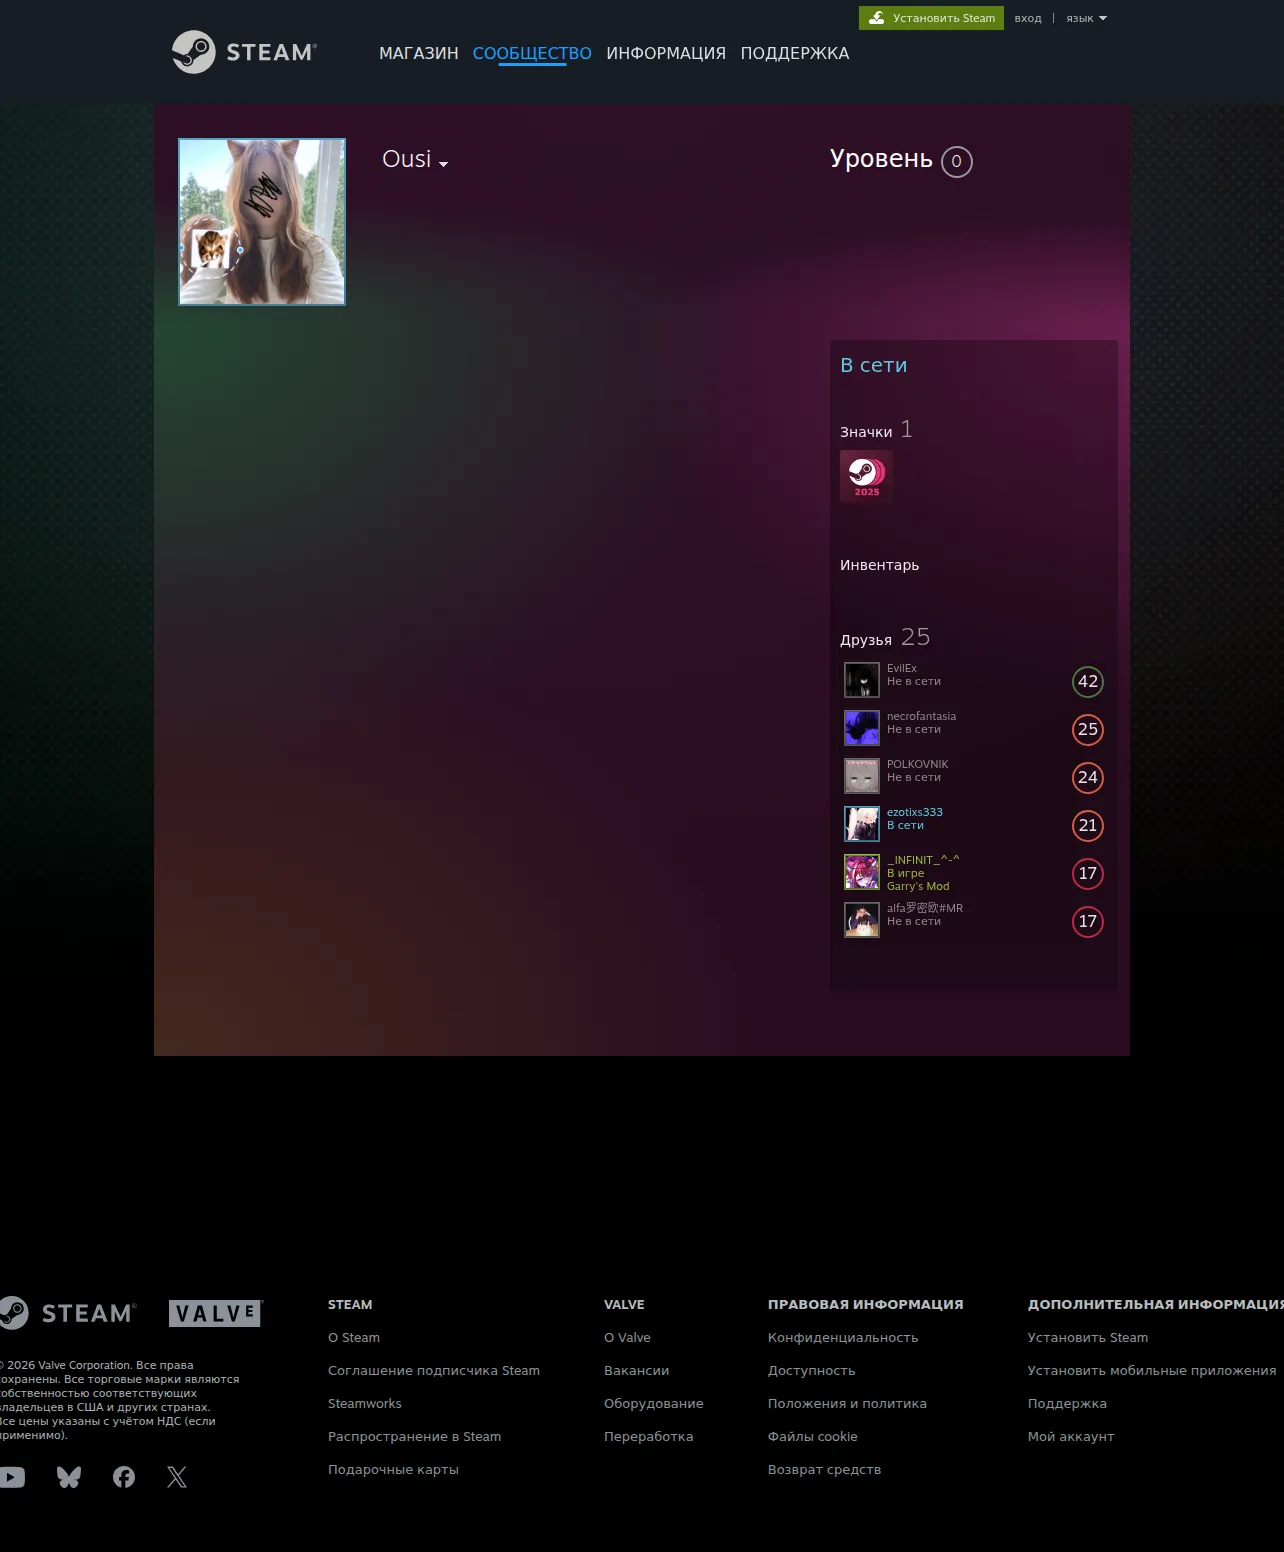
Task: Open the Переработка footer link
Action: pyautogui.click(x=649, y=1436)
